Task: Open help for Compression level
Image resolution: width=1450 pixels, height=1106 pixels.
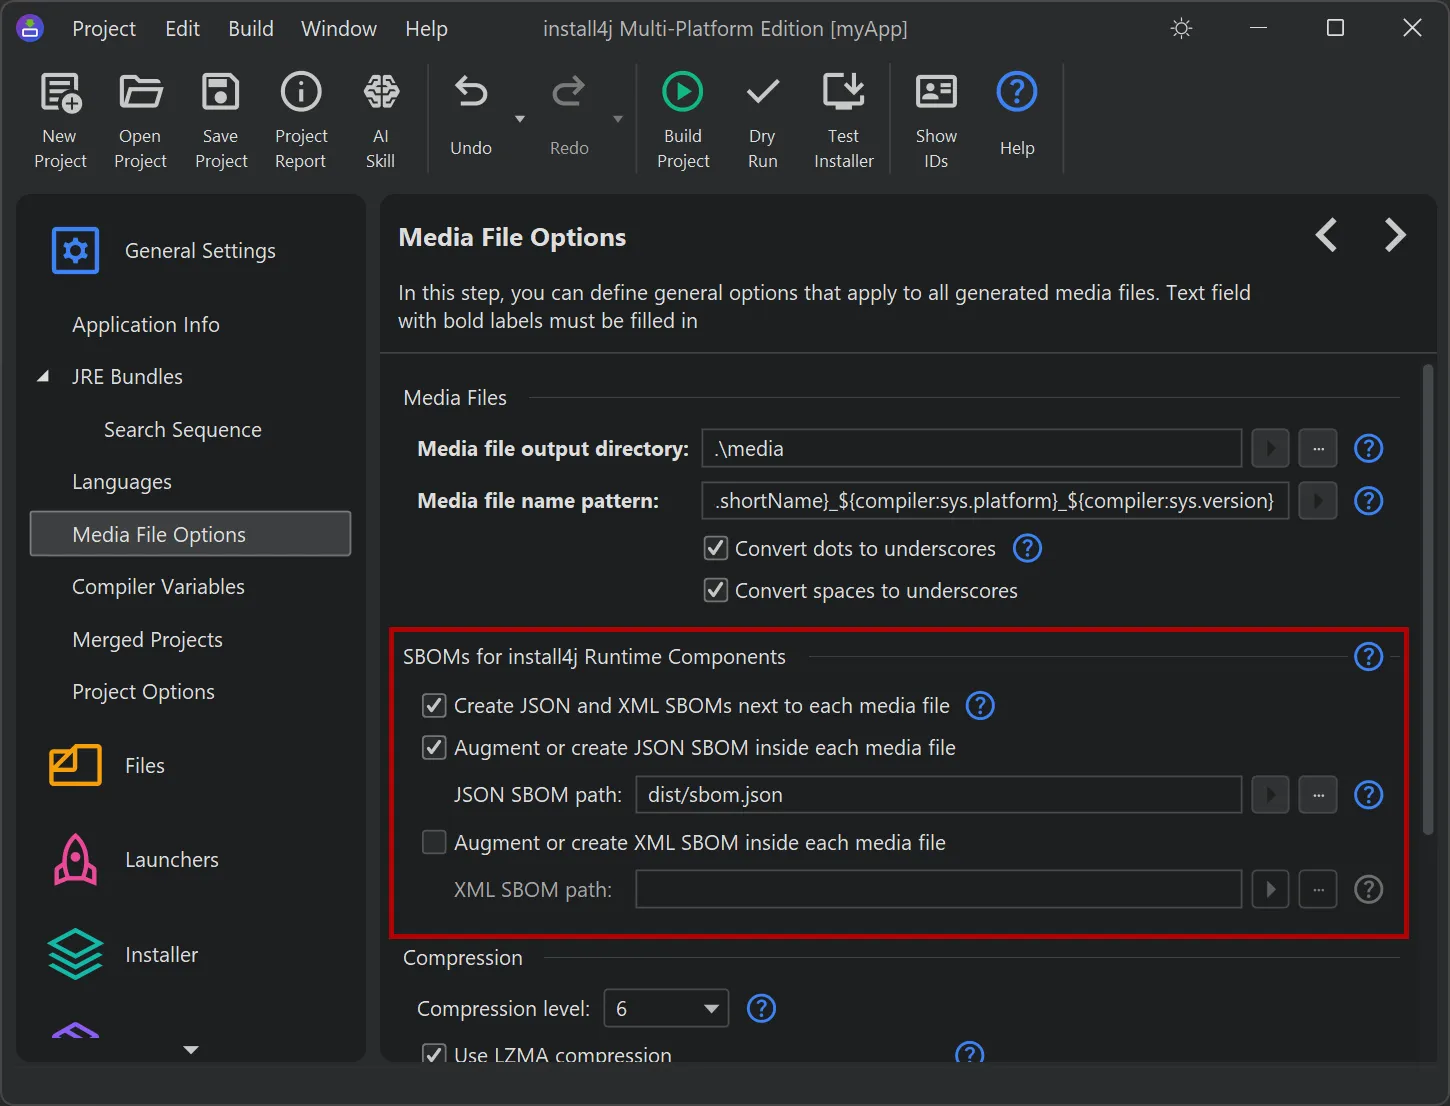Action: coord(761,1008)
